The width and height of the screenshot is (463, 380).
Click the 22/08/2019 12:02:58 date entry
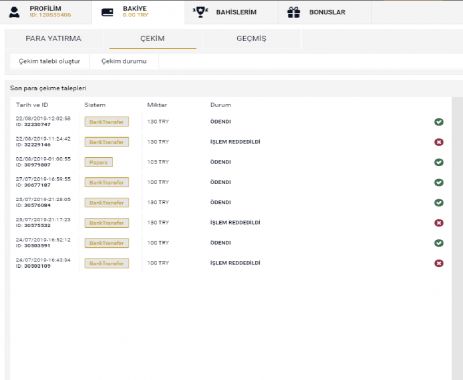coord(43,118)
